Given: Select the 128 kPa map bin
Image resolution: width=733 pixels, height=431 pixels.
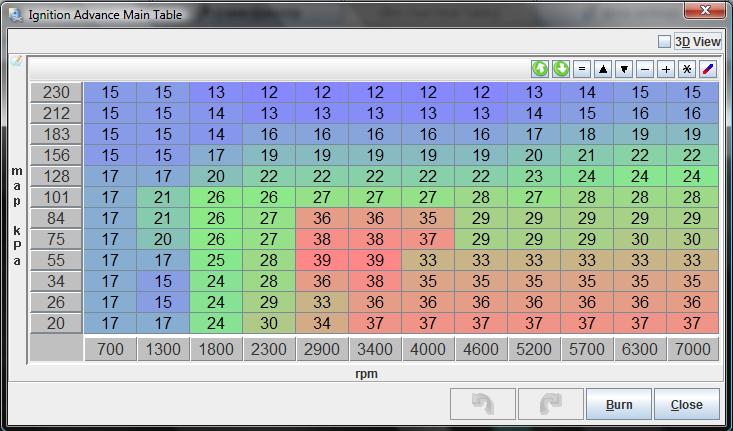Looking at the screenshot, I should point(56,177).
